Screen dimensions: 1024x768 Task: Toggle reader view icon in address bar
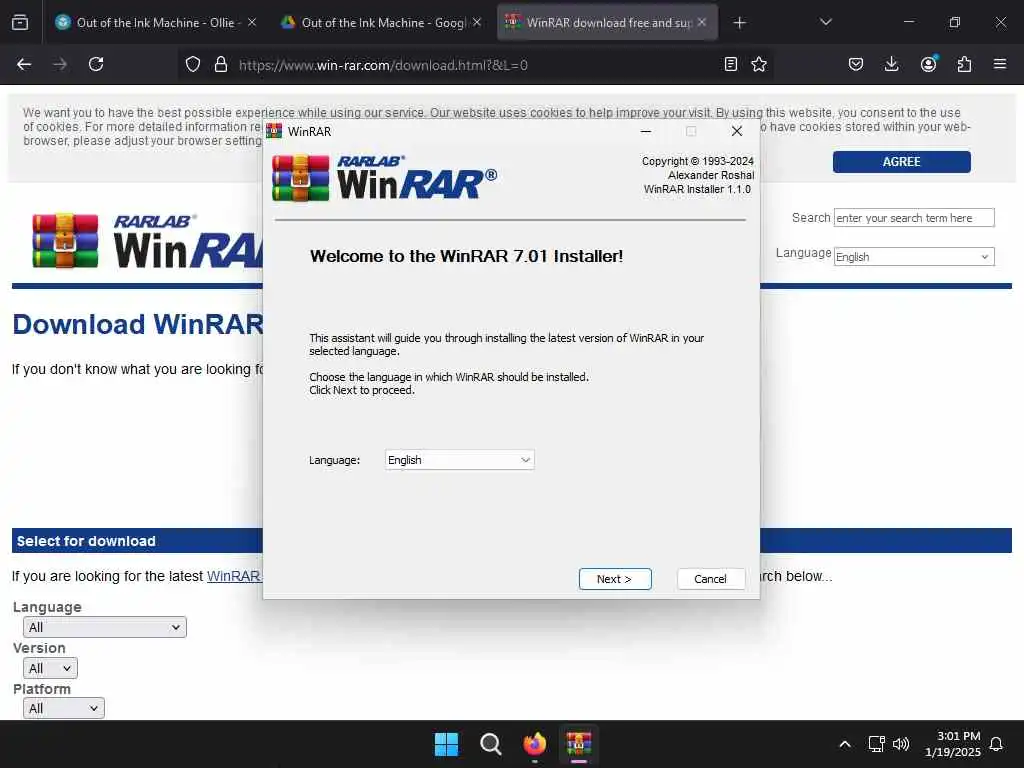pyautogui.click(x=731, y=64)
